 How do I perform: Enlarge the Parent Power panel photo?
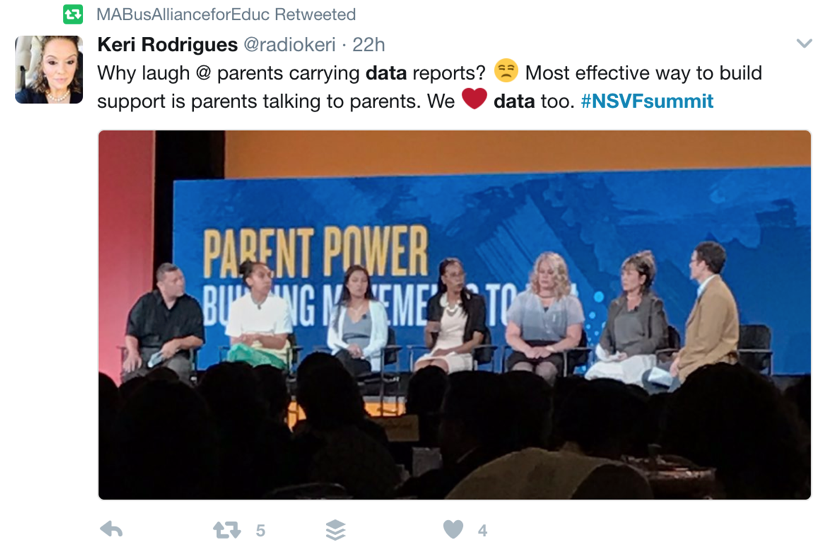454,315
